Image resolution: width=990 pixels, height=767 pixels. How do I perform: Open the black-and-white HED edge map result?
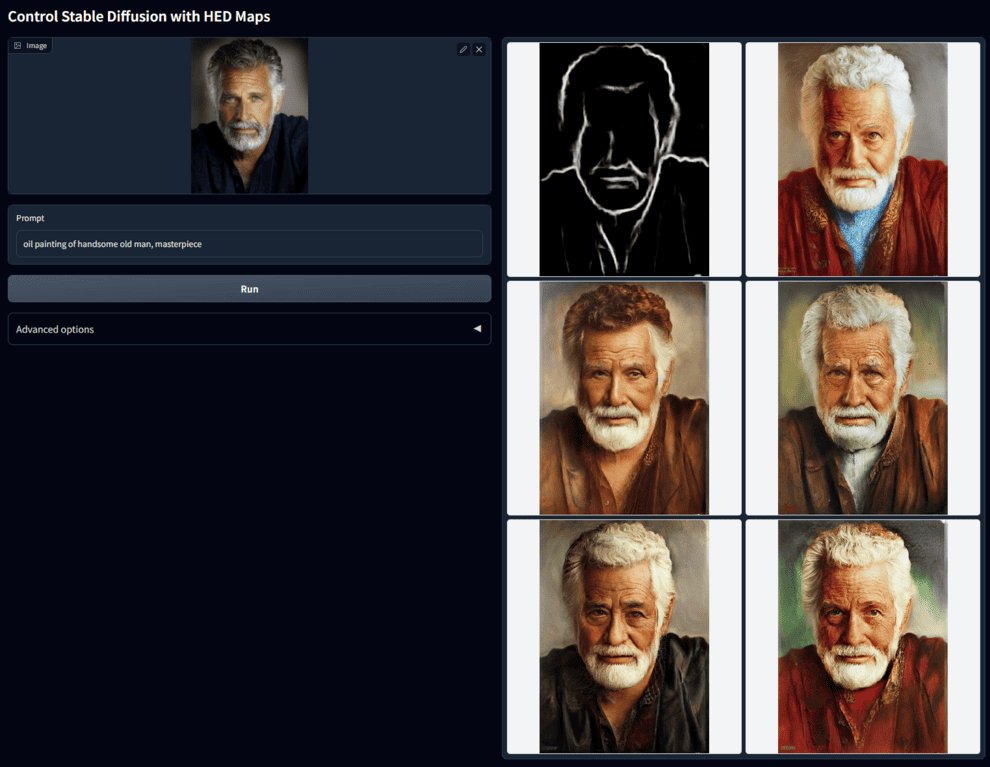tap(624, 159)
